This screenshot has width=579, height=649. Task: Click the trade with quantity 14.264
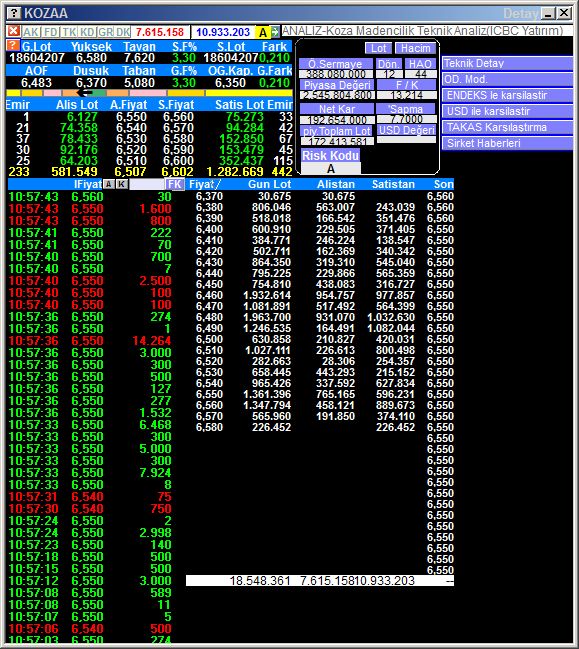pyautogui.click(x=90, y=341)
